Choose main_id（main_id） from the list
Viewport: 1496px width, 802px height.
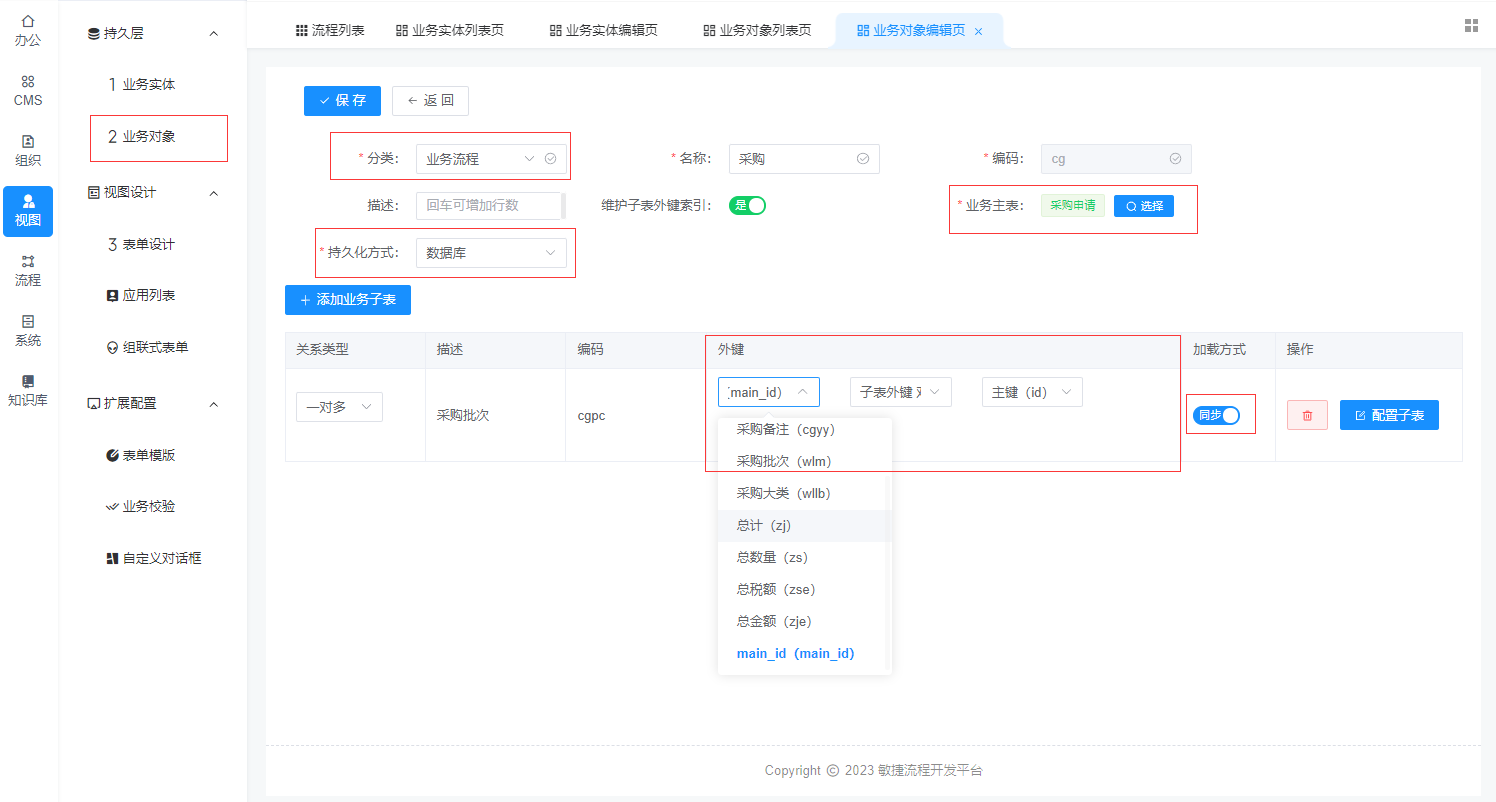pyautogui.click(x=803, y=653)
